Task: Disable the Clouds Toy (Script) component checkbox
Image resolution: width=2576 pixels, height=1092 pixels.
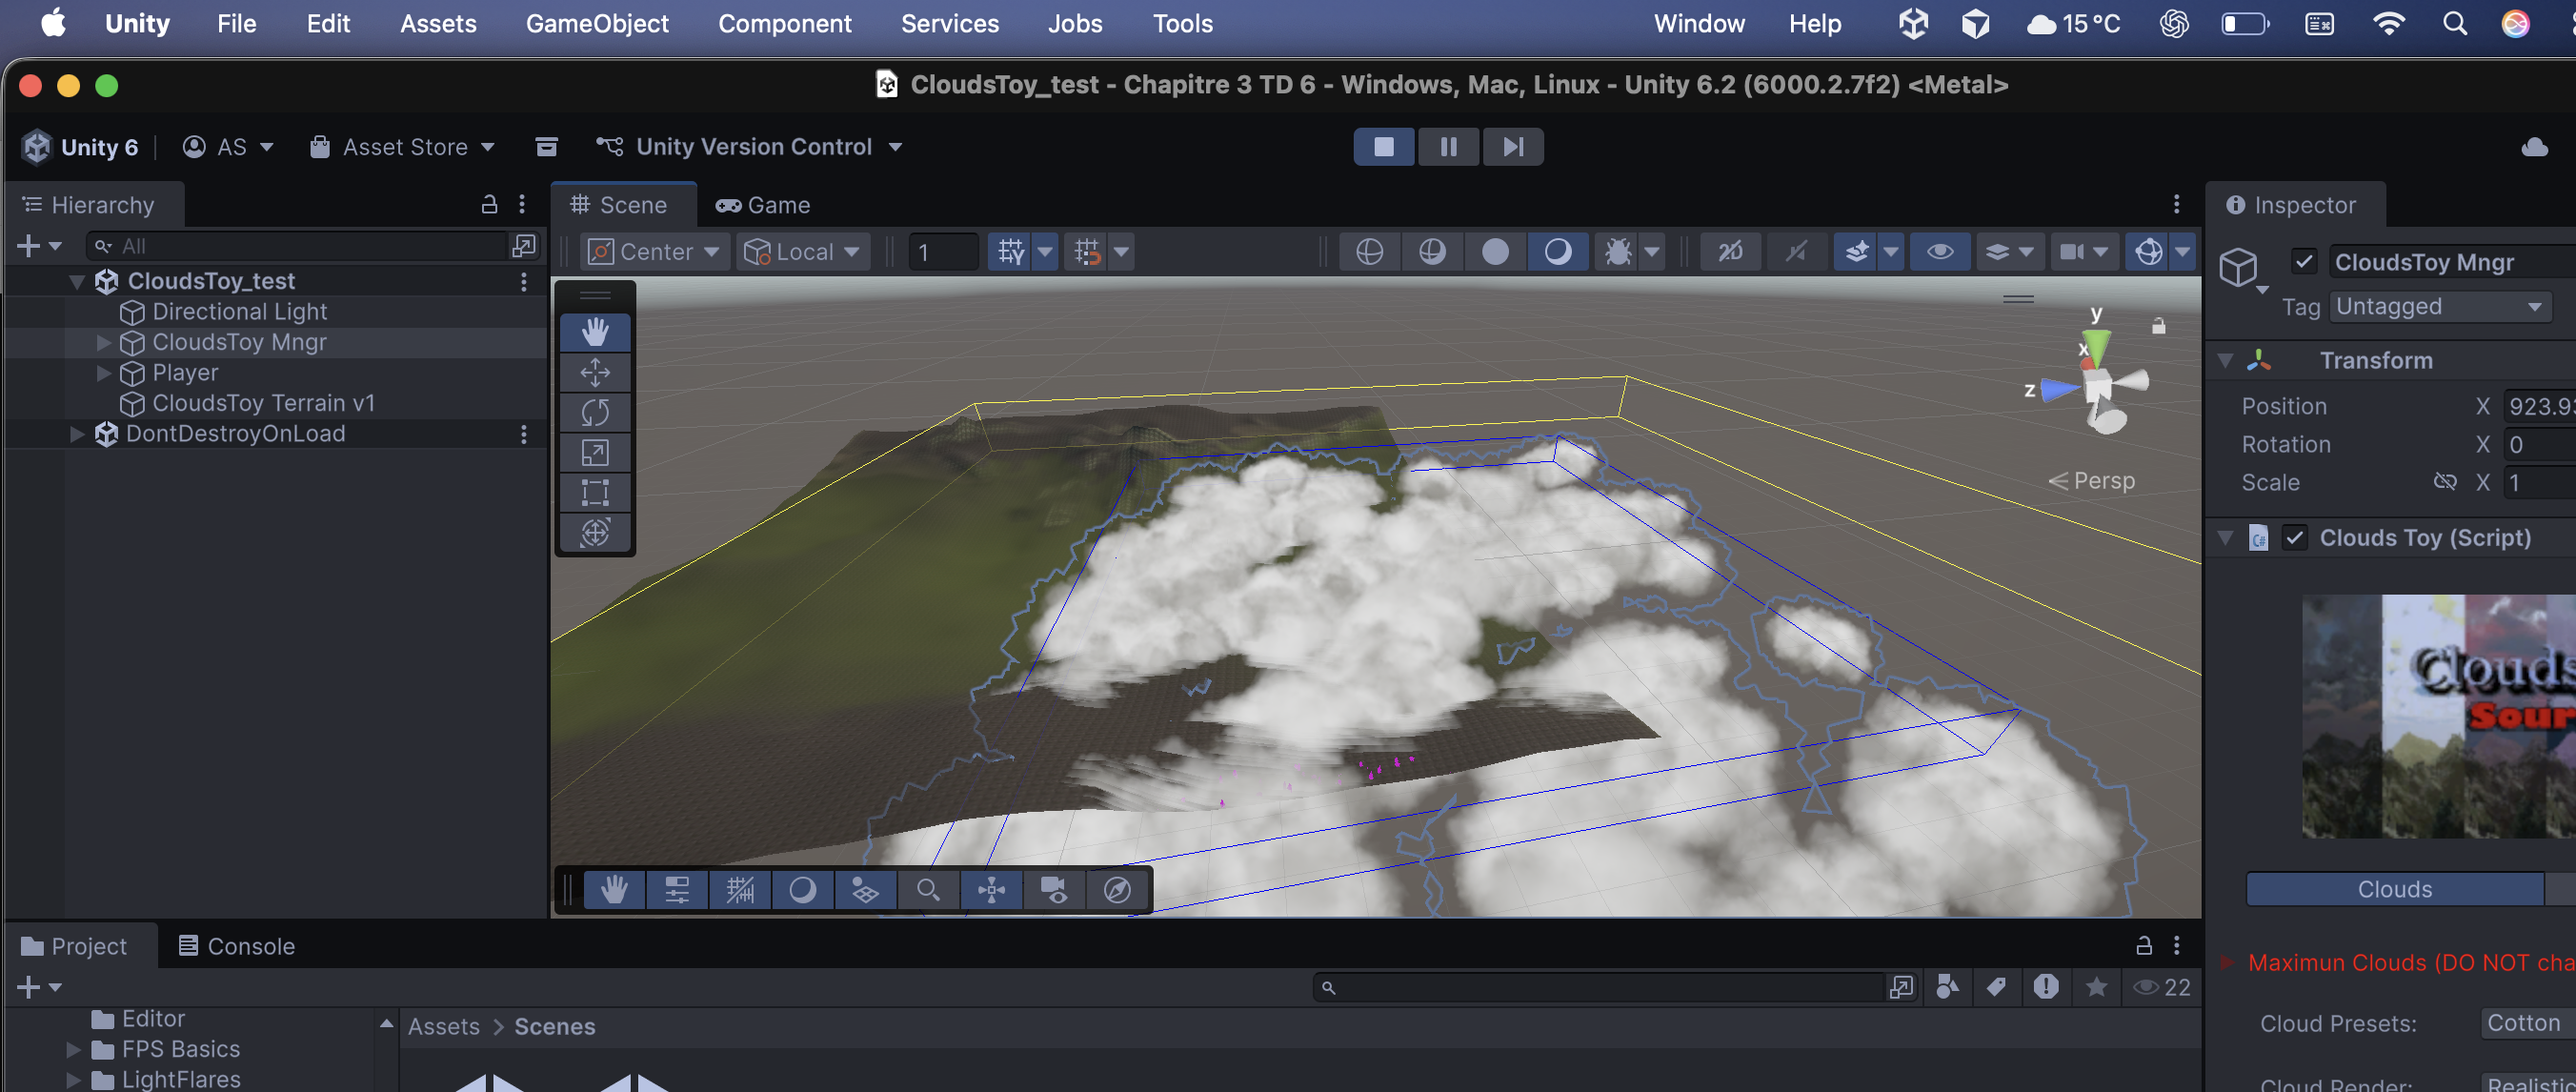Action: point(2294,538)
